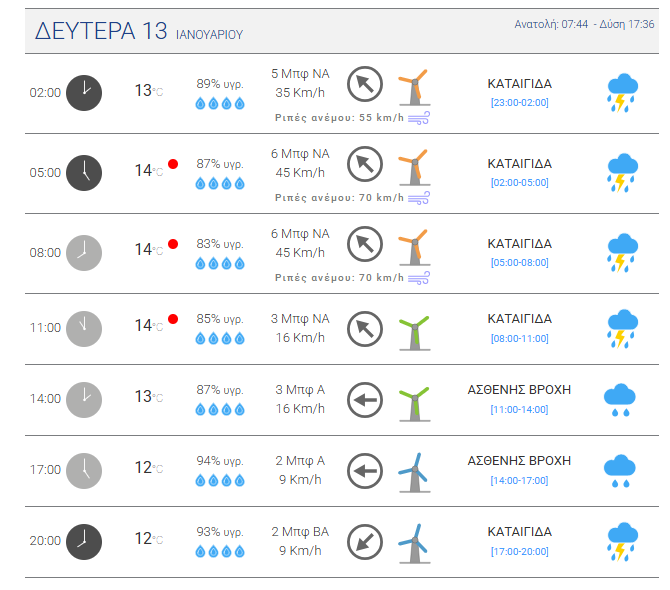Click the [23:00-02:00] time range link
This screenshot has height=590, width=670.
520,103
